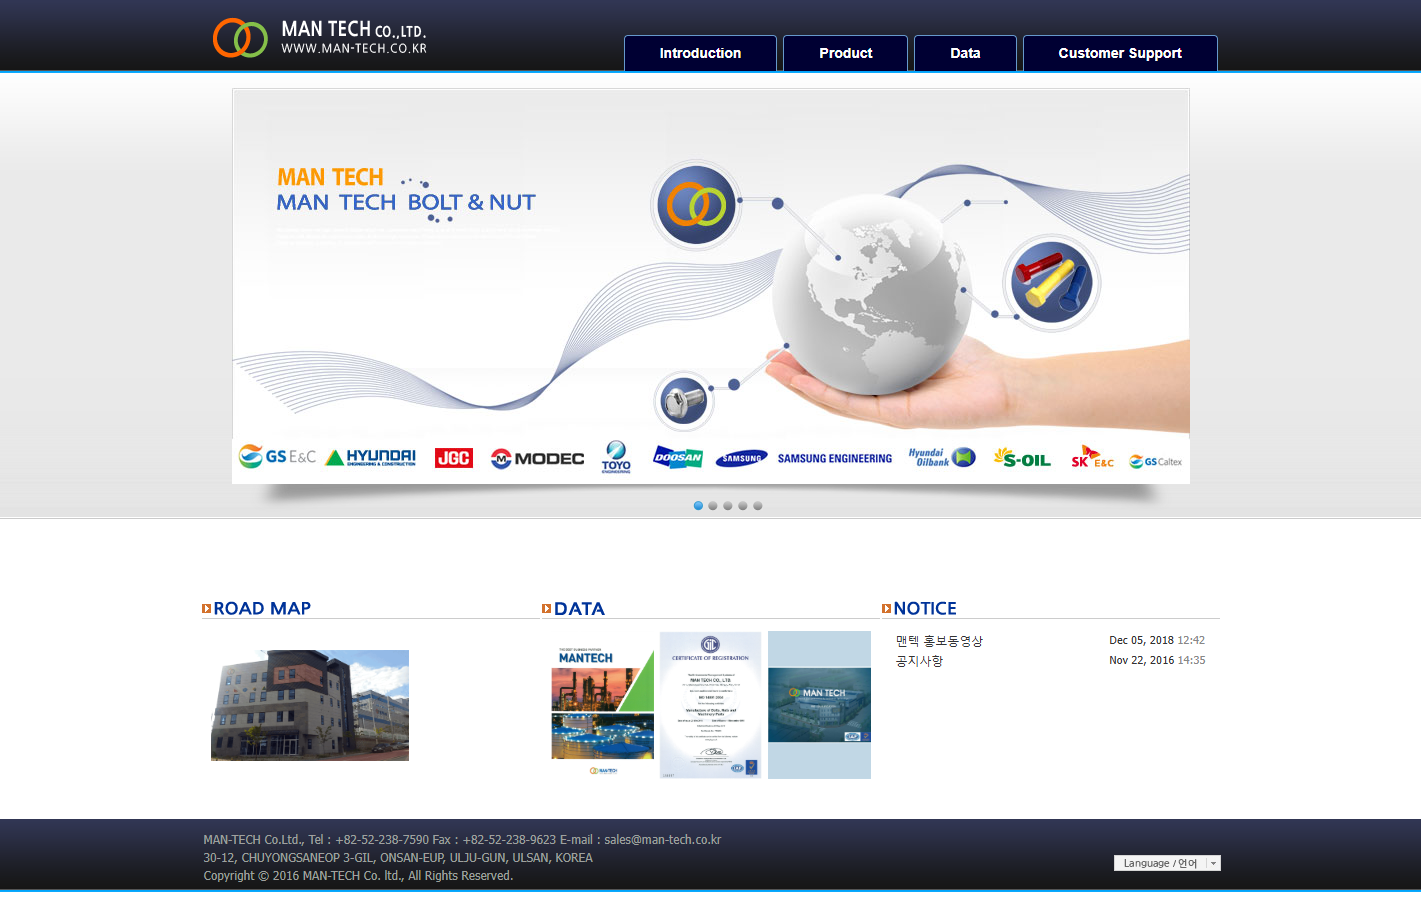Image resolution: width=1421 pixels, height=917 pixels.
Task: Select the third slider pagination dot
Action: click(728, 506)
